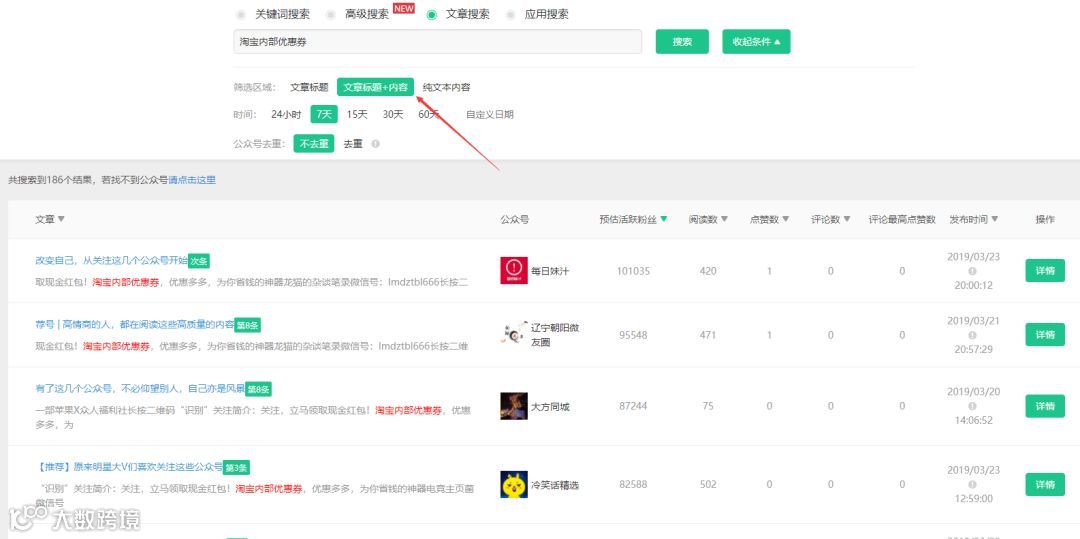Click the 大方同城 account name

[550, 407]
